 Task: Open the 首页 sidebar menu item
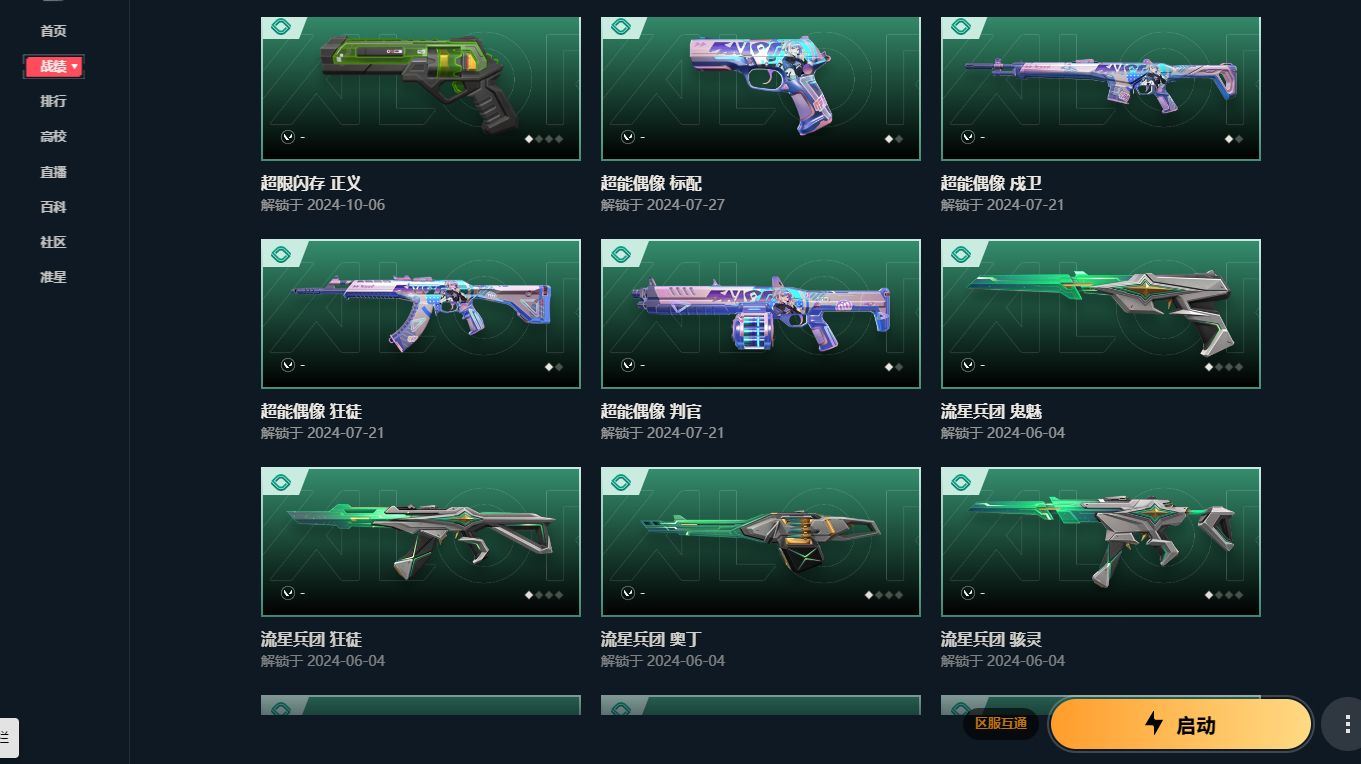coord(53,31)
